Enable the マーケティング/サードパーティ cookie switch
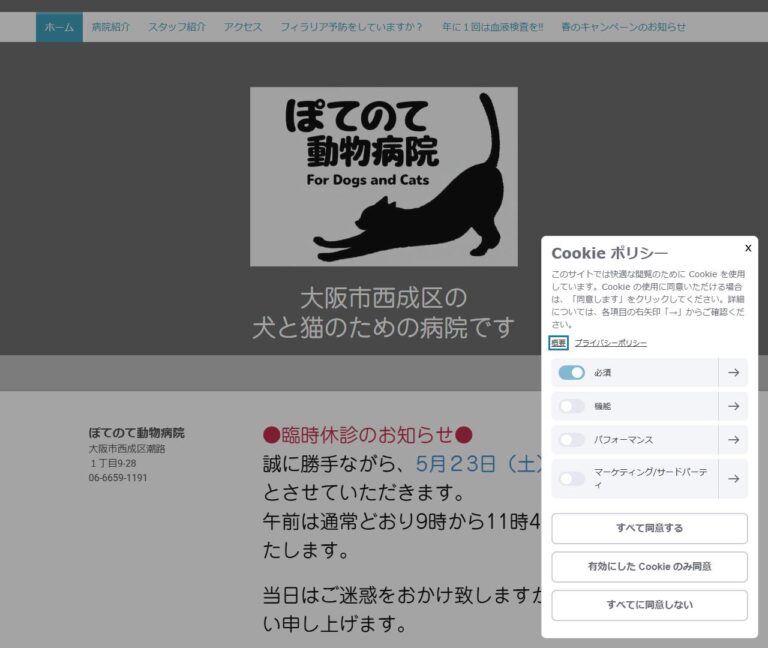The image size is (768, 648). tap(572, 479)
